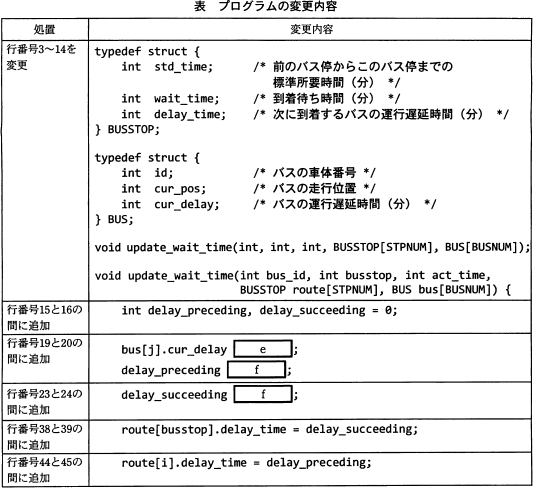Click the comment 'バスの車体番号'
Viewport: 533px width, 488px height.
[x=314, y=173]
